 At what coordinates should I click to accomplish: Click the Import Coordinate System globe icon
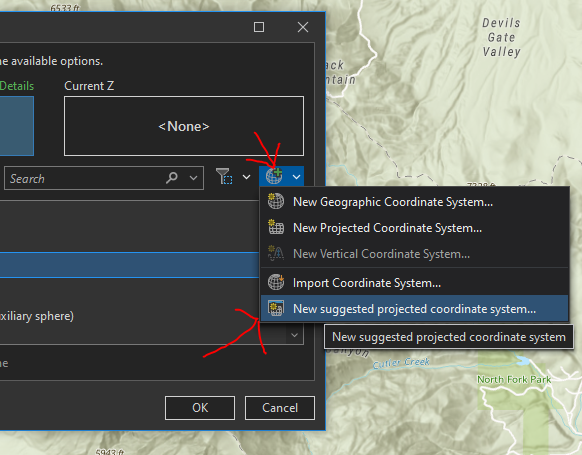(x=276, y=282)
